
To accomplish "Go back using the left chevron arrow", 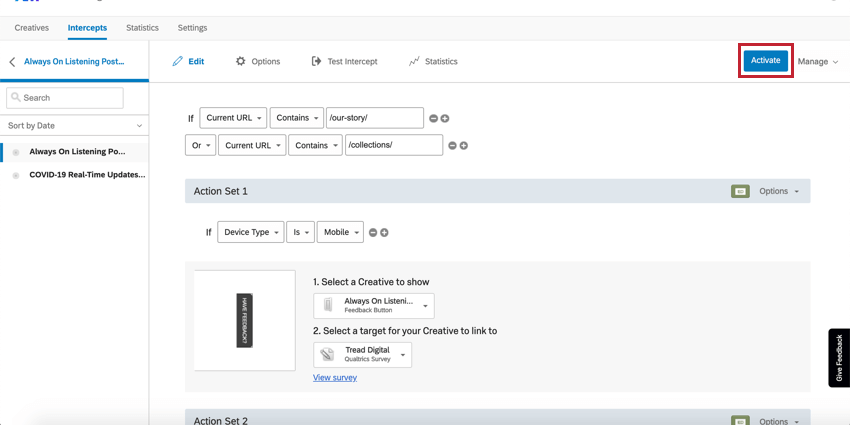I will [x=12, y=62].
